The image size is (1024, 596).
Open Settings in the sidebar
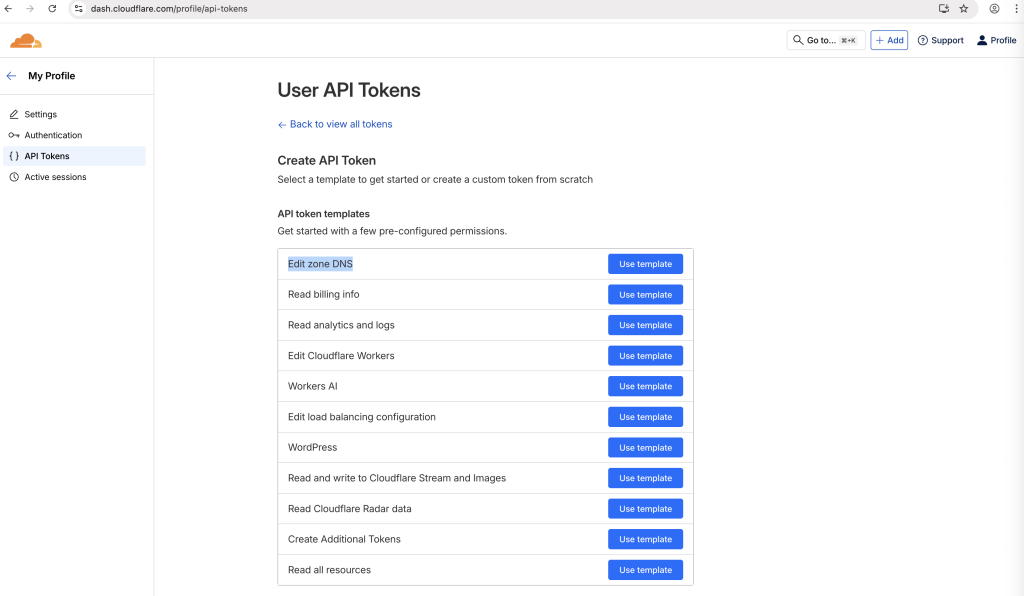(x=41, y=114)
